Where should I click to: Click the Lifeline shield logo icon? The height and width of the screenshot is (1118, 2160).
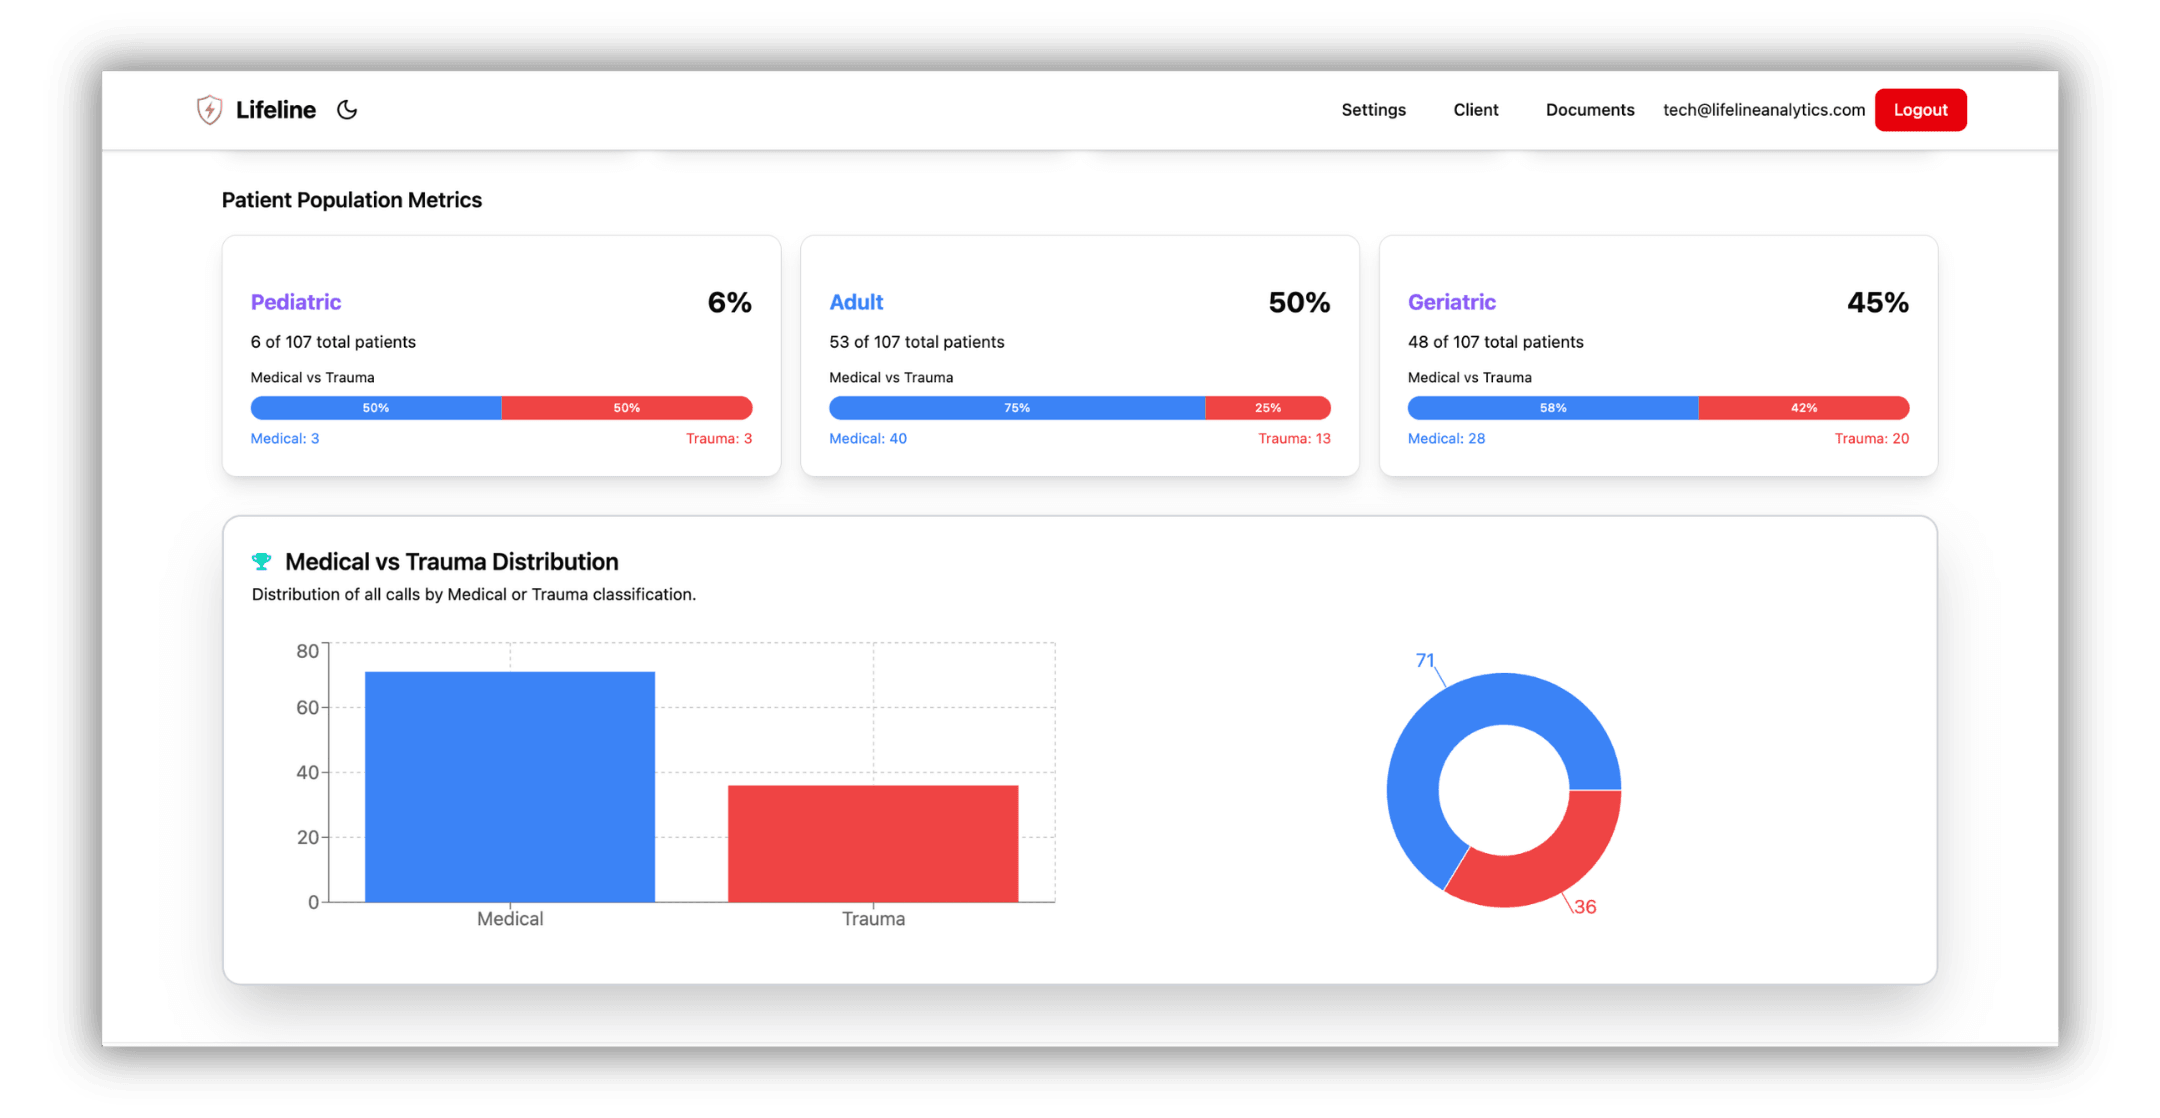pos(209,110)
